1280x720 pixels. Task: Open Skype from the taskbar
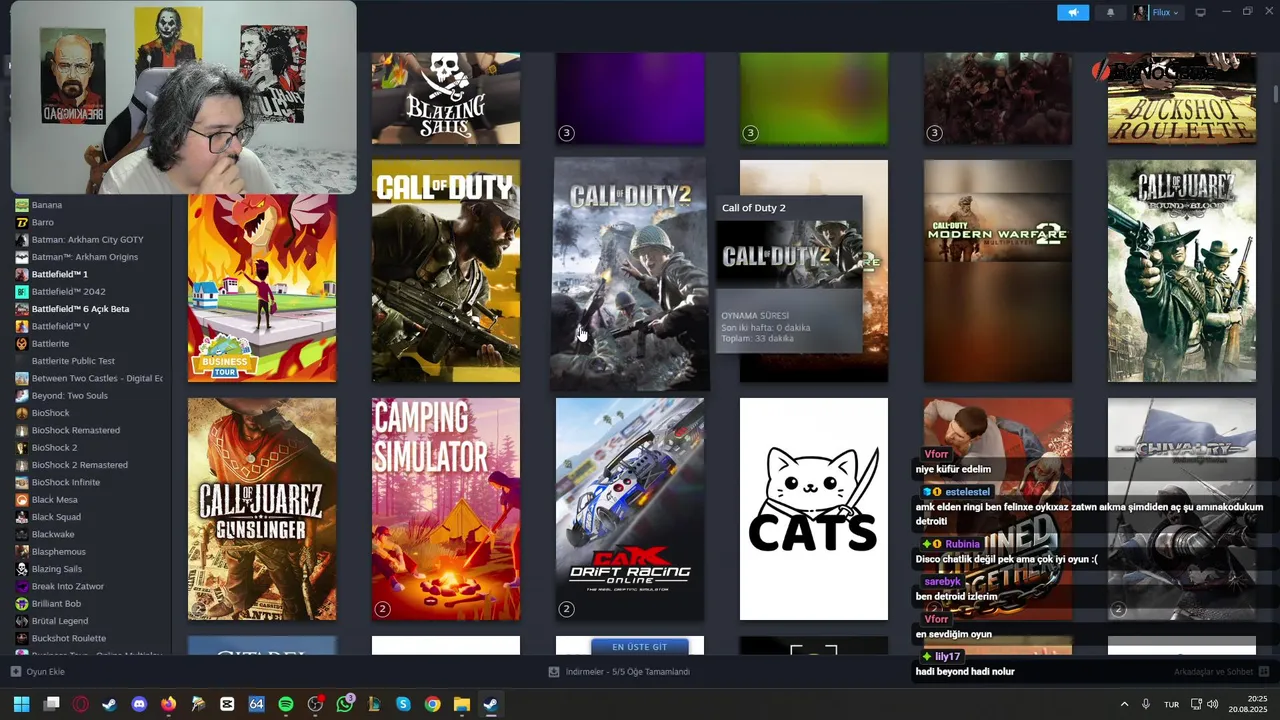[404, 704]
